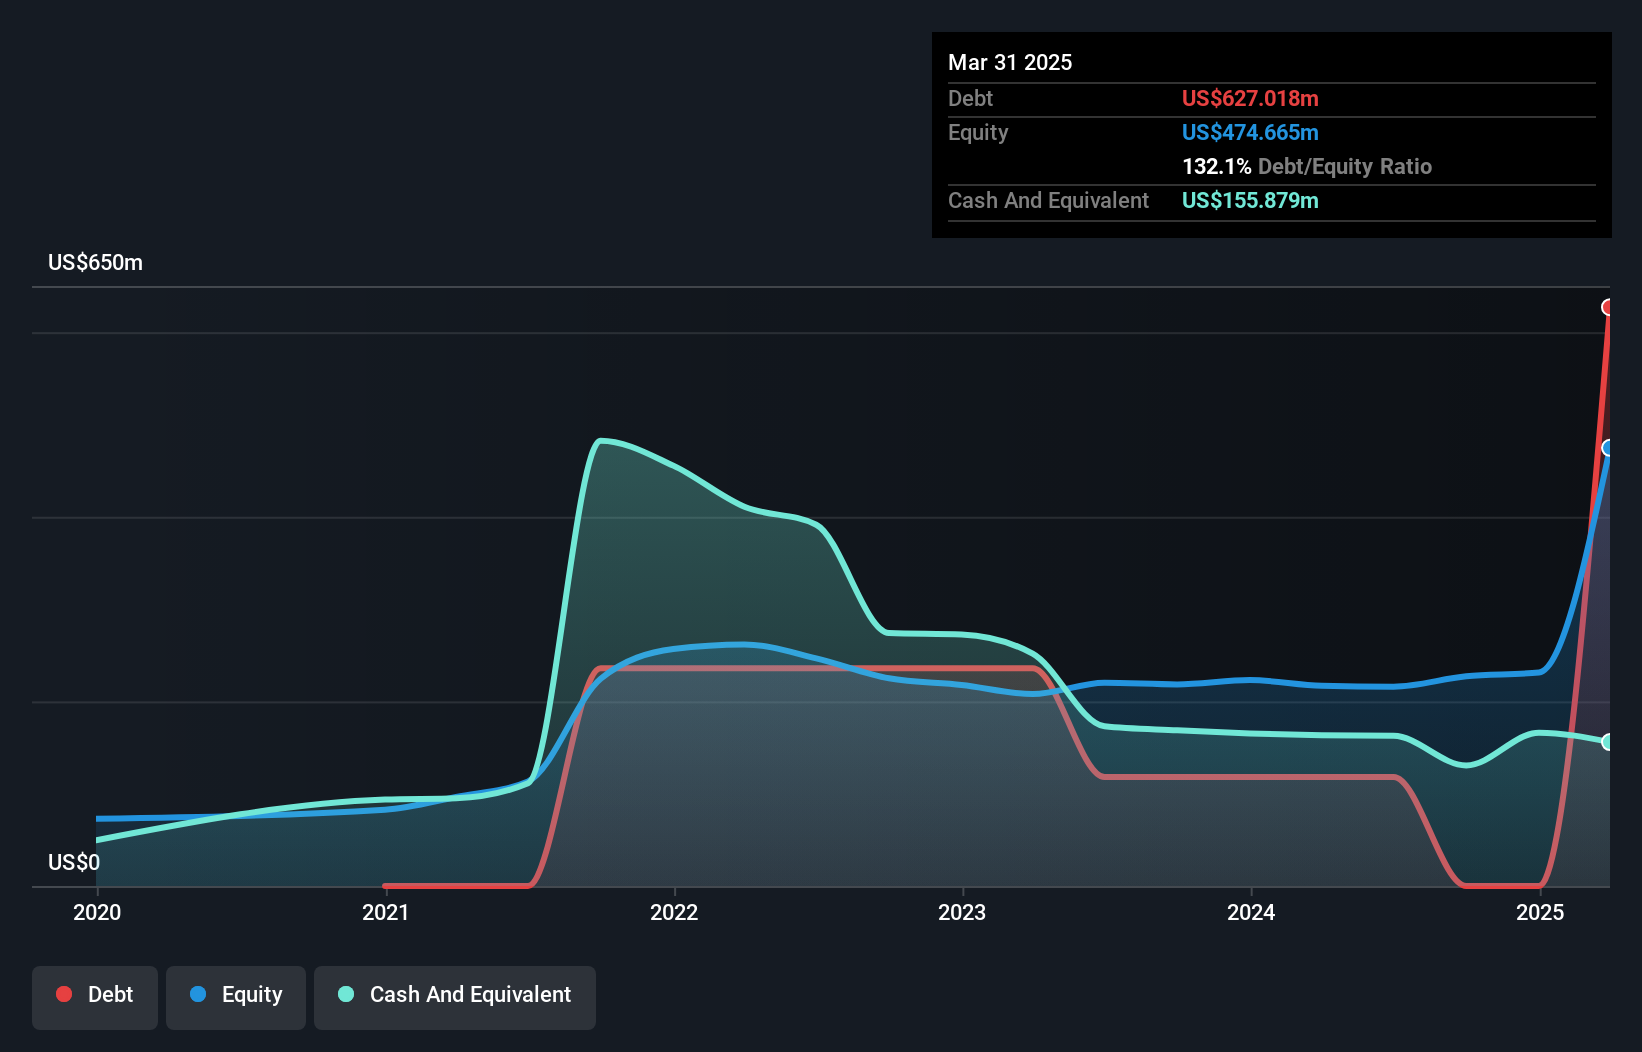Toggle the Equity legend button
1642x1052 pixels.
[x=236, y=997]
